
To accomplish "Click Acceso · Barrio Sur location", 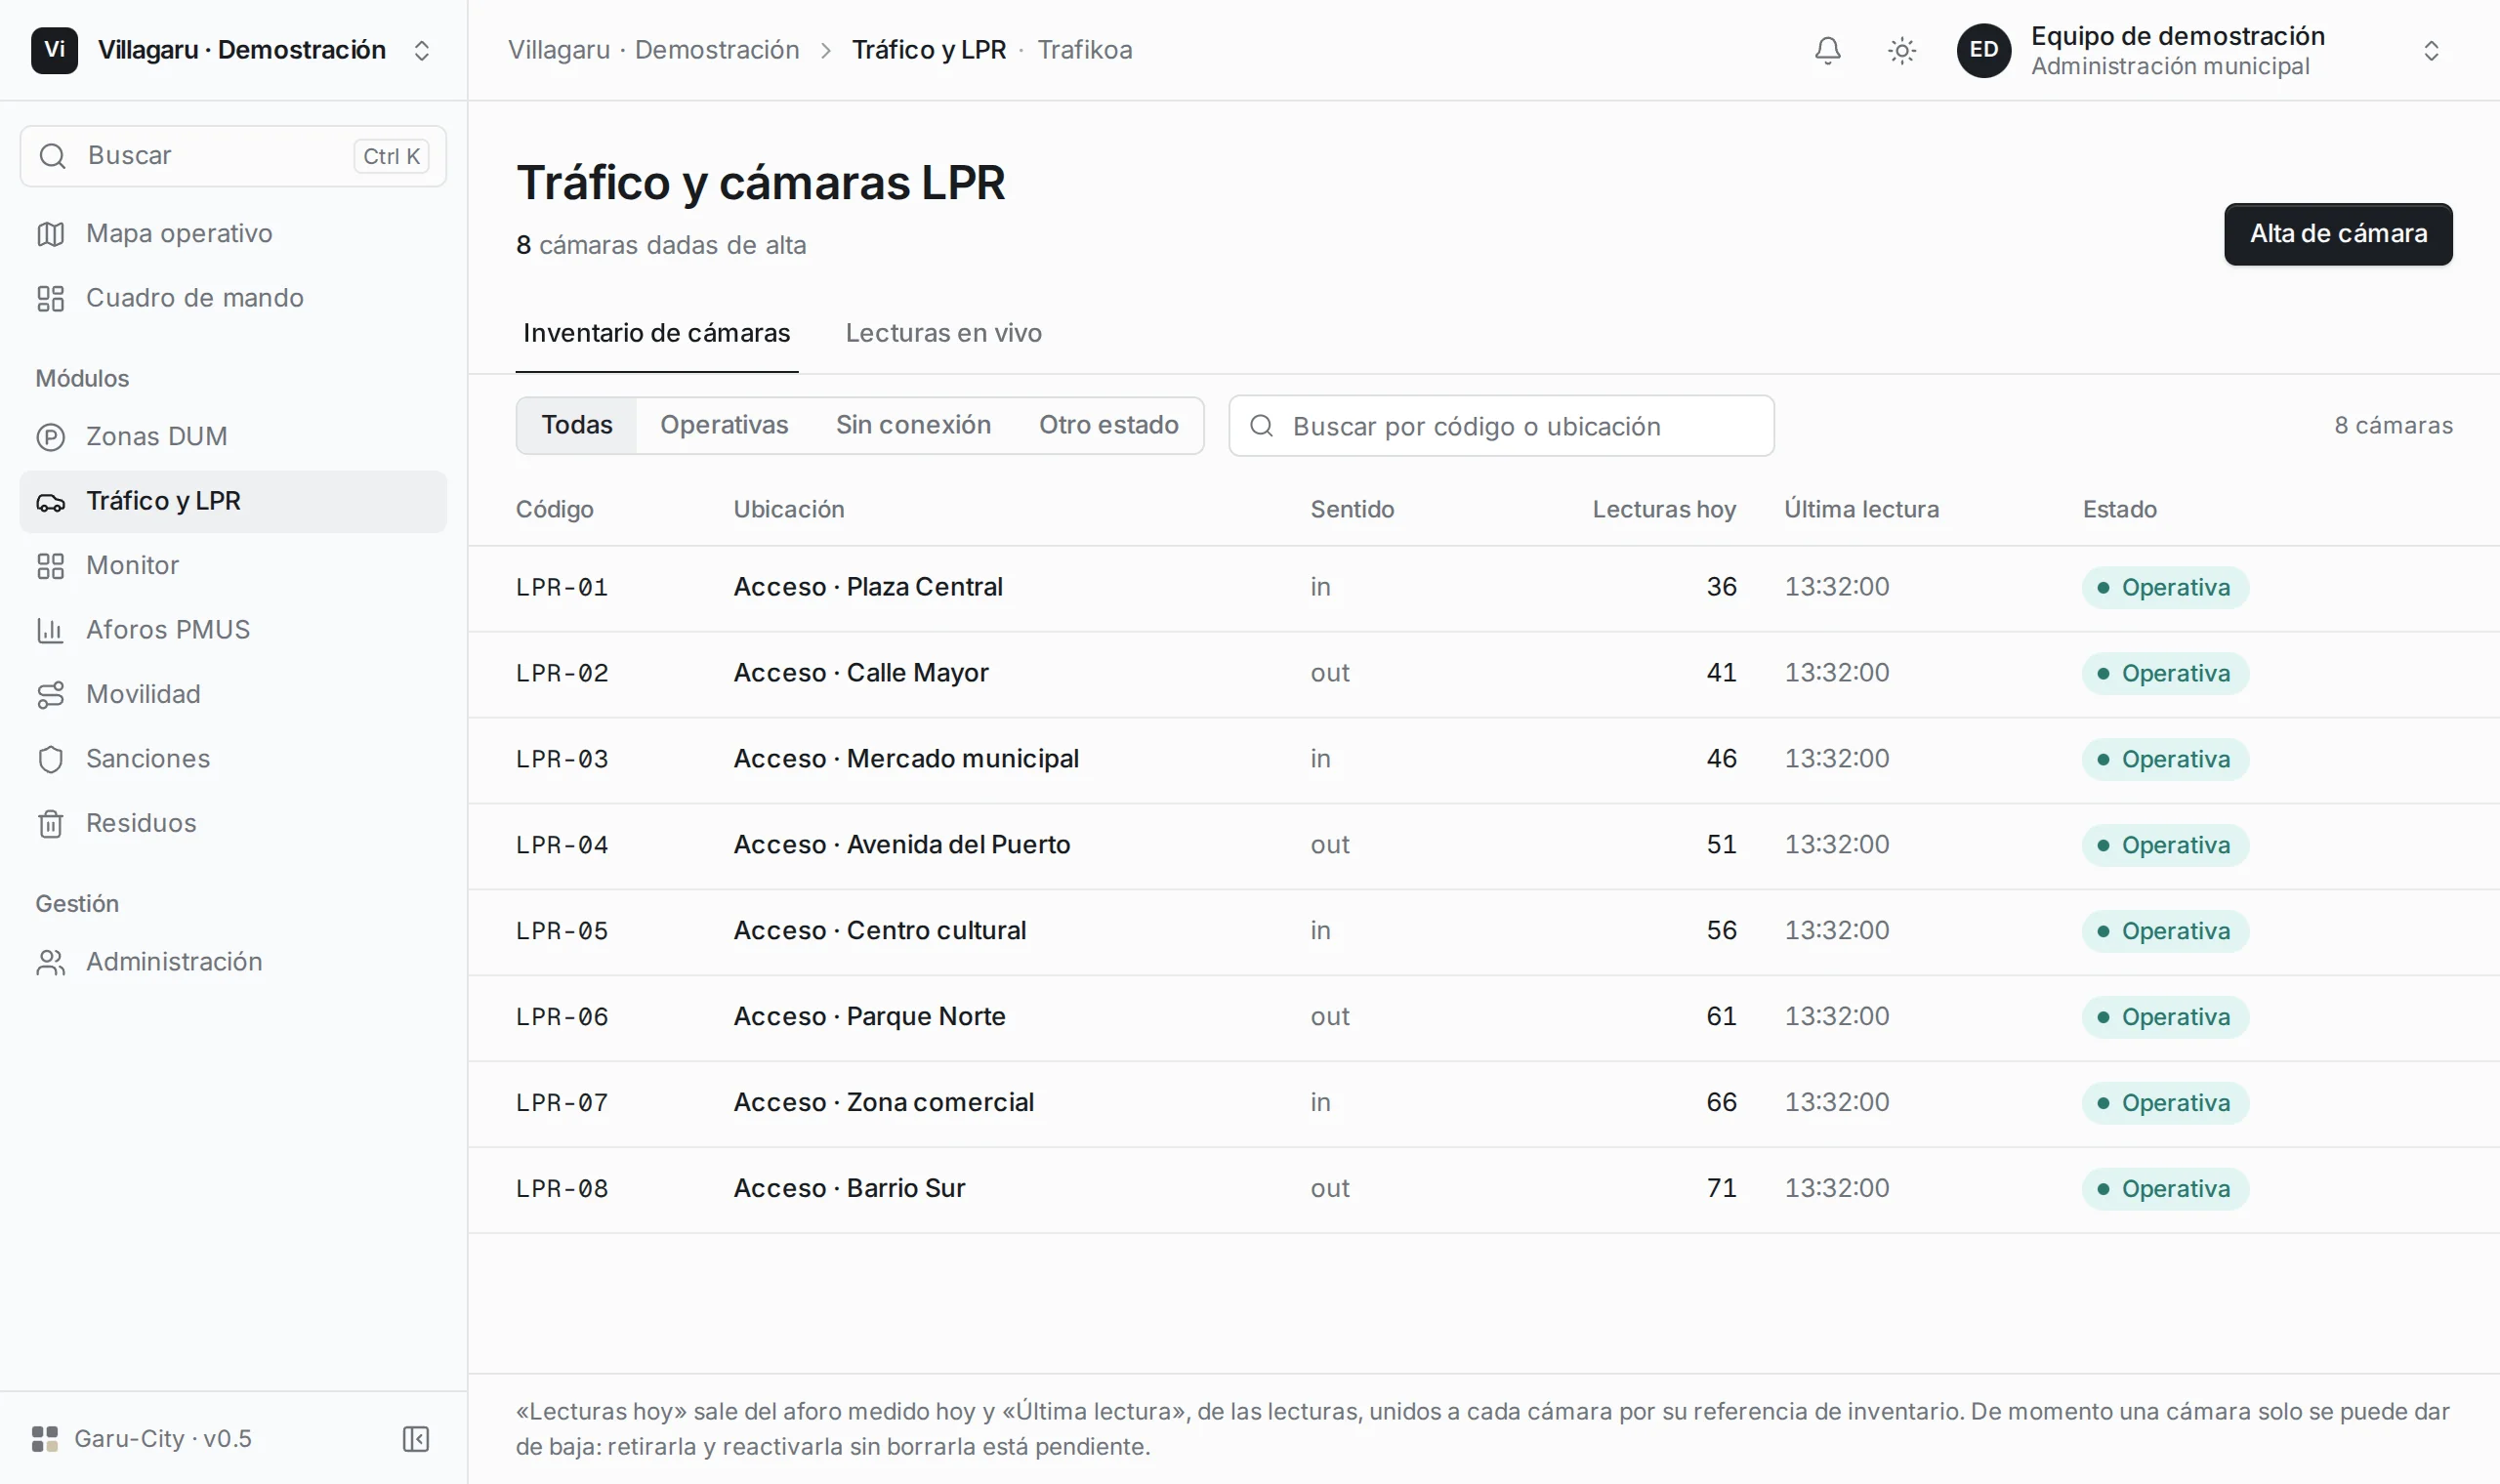I will [850, 1188].
